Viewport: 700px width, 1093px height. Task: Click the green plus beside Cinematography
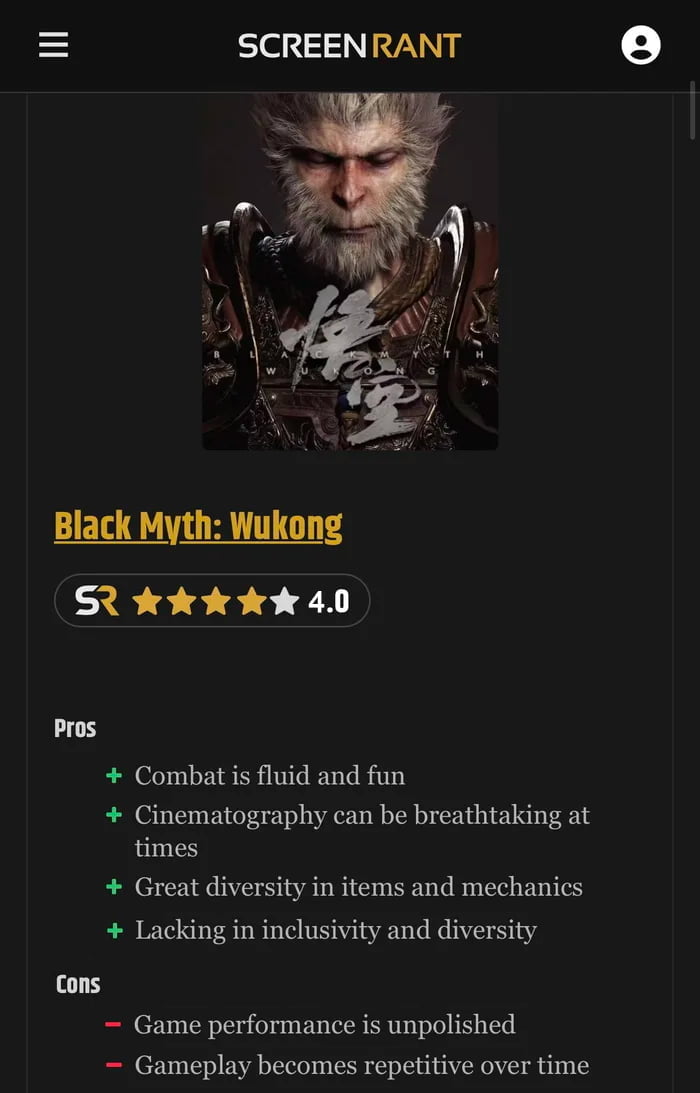point(114,815)
